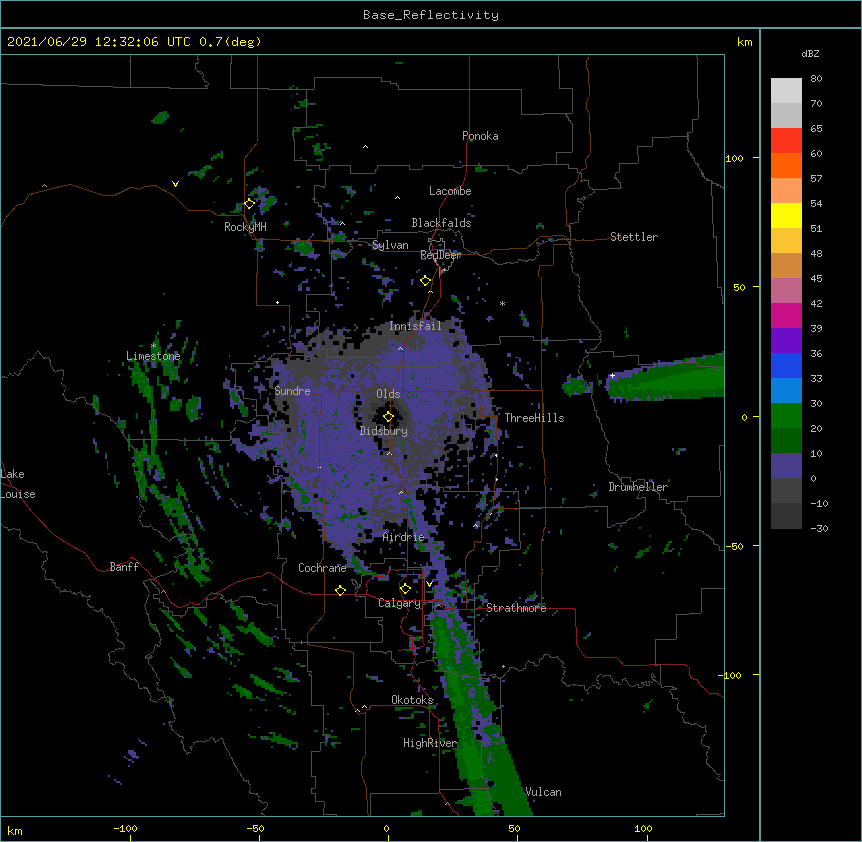
Task: Click the -30 value in dBZ legend
Action: click(819, 529)
